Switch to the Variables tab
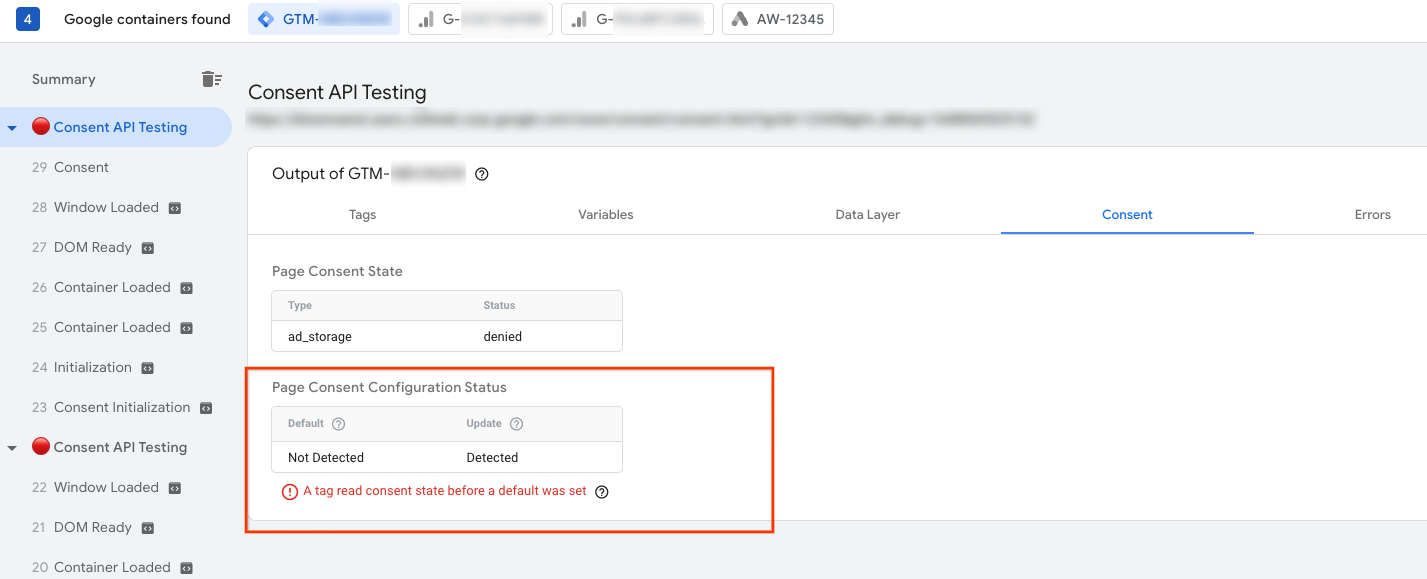This screenshot has width=1427, height=579. pos(606,214)
